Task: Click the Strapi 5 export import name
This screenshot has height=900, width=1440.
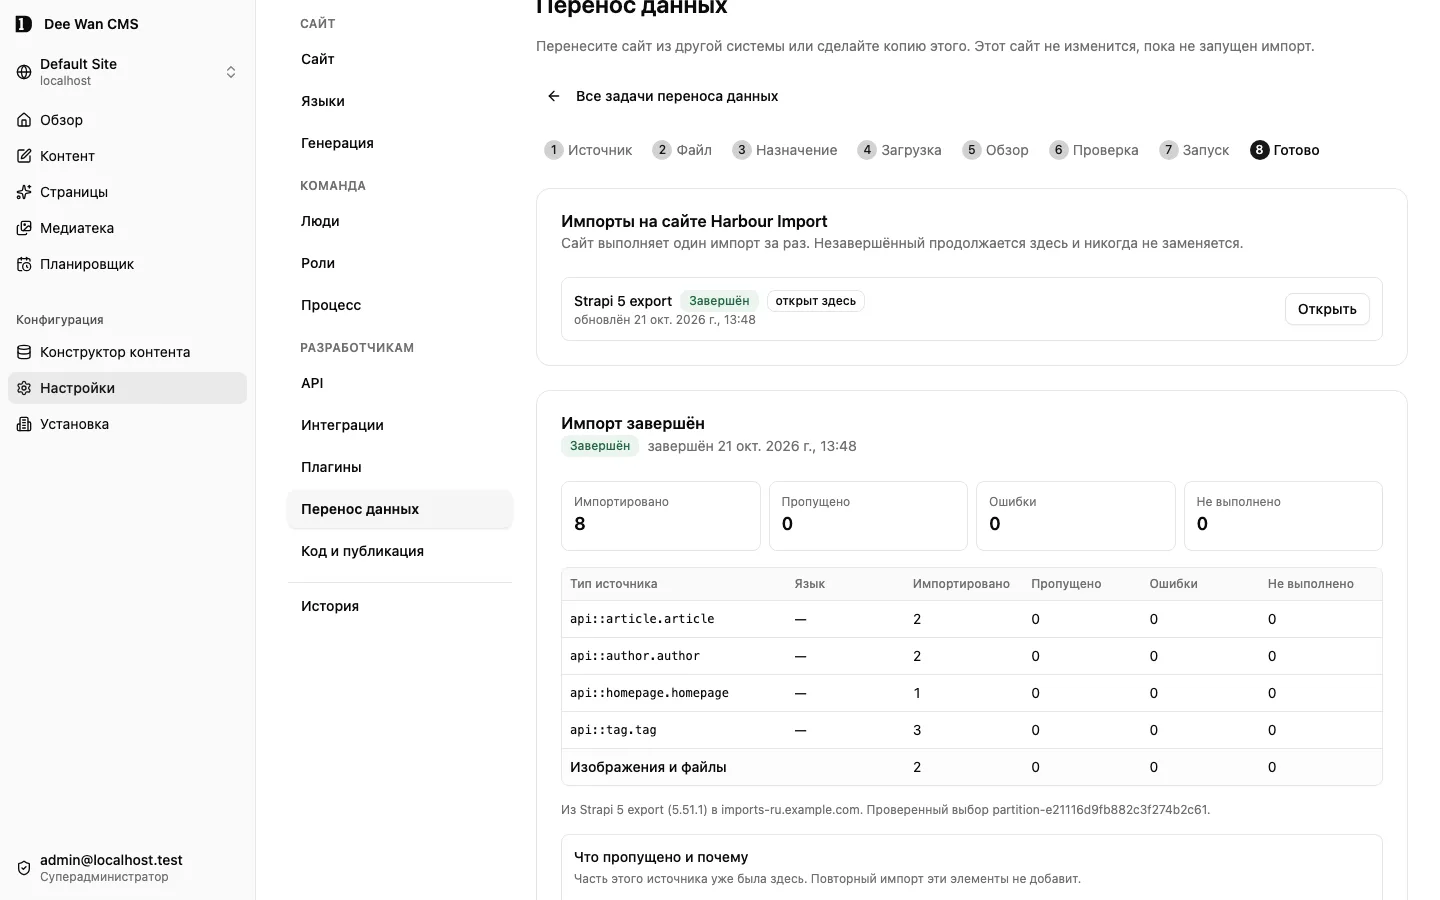Action: coord(623,301)
